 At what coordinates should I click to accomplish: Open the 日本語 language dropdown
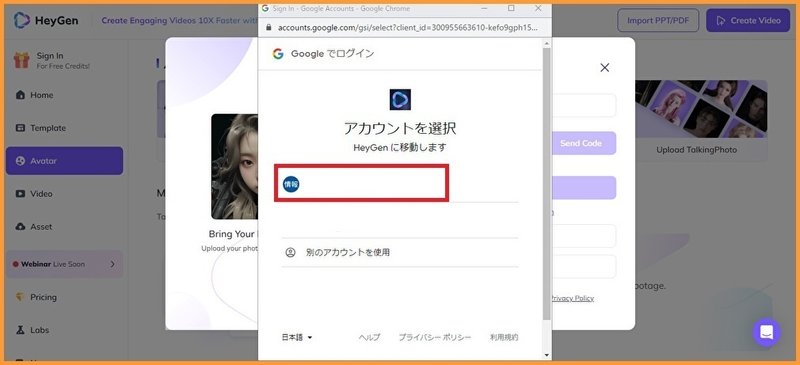296,337
